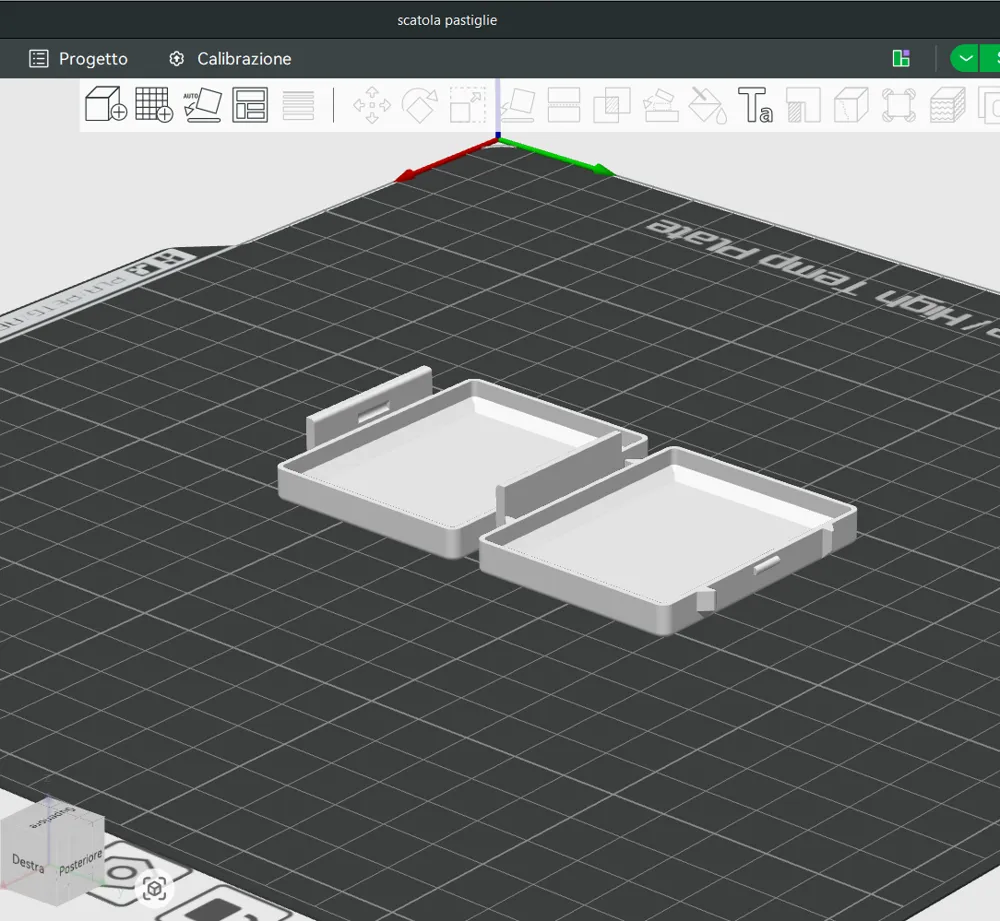Viewport: 1000px width, 921px height.
Task: Expand the green slice options dropdown arrow
Action: click(x=966, y=59)
